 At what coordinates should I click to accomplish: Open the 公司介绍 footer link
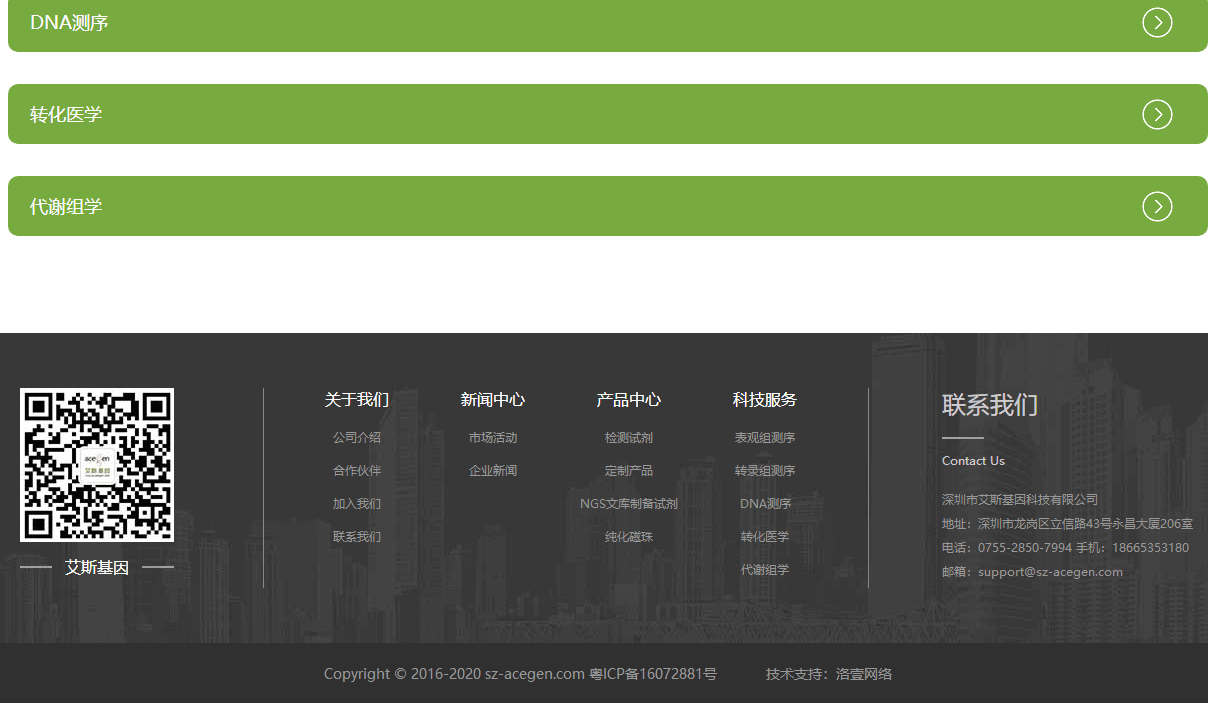[356, 438]
